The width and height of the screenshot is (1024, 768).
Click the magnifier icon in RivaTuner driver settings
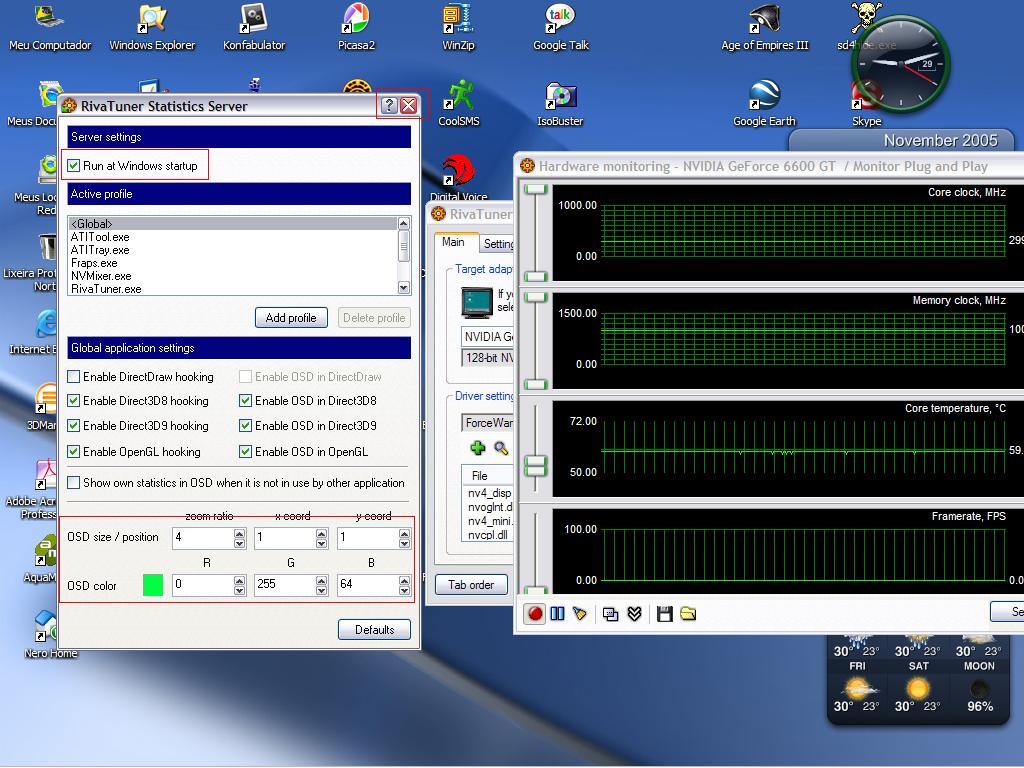pos(501,448)
